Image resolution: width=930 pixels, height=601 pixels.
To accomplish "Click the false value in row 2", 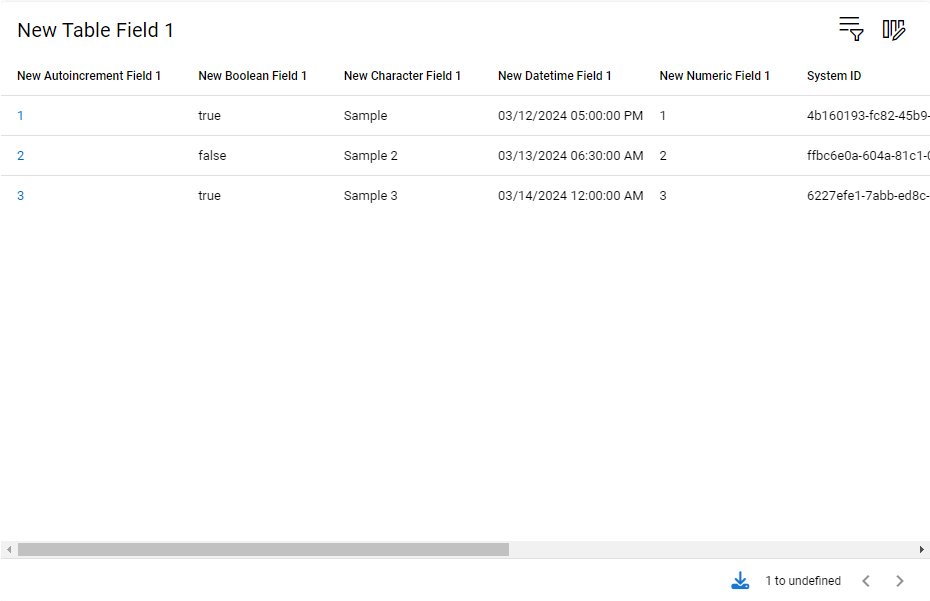I will tap(210, 156).
